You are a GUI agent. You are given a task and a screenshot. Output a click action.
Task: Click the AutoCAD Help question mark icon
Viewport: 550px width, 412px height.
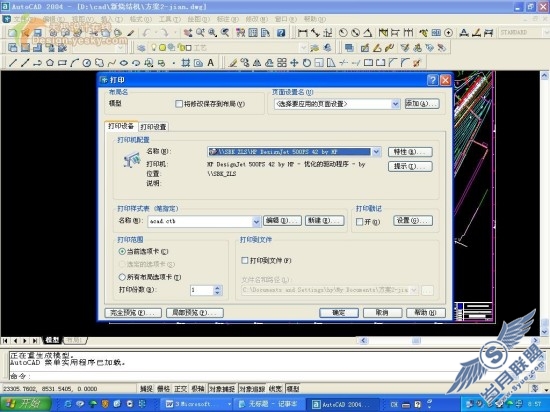pos(281,33)
